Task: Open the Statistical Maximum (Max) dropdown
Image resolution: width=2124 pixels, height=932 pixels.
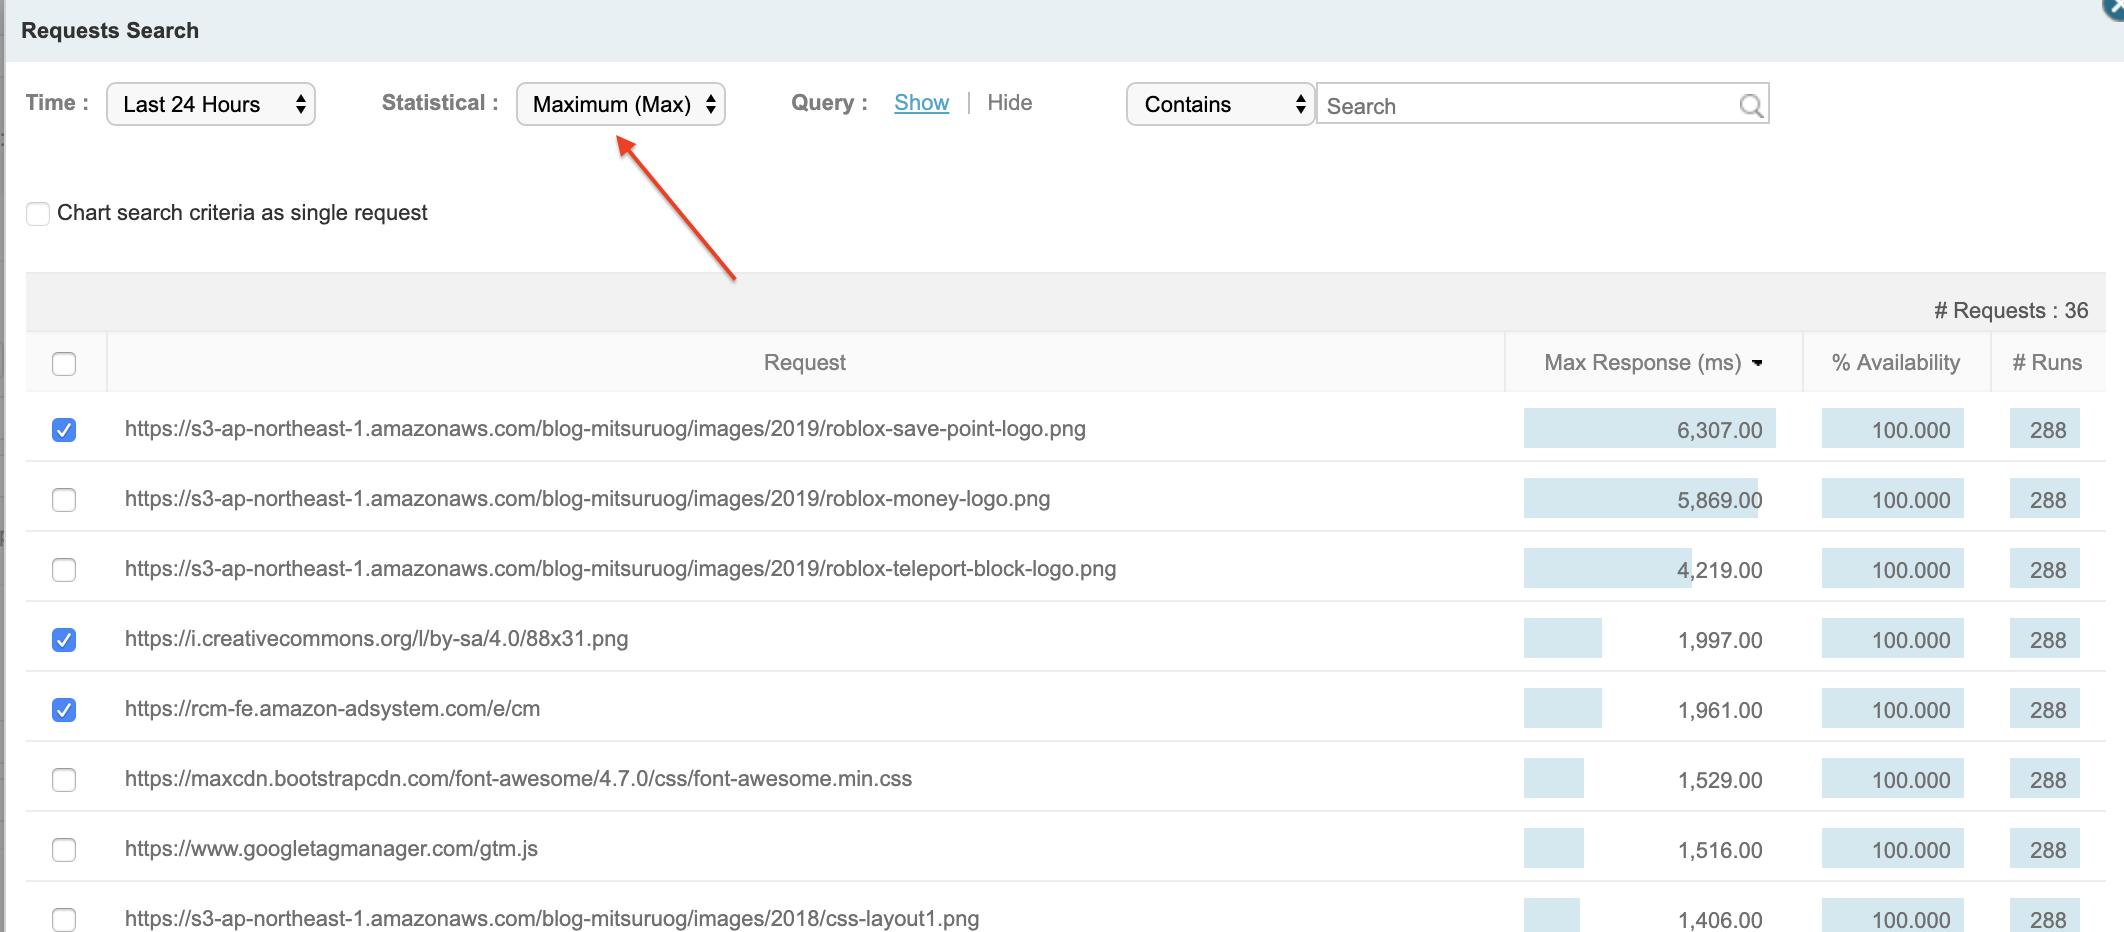Action: (620, 104)
